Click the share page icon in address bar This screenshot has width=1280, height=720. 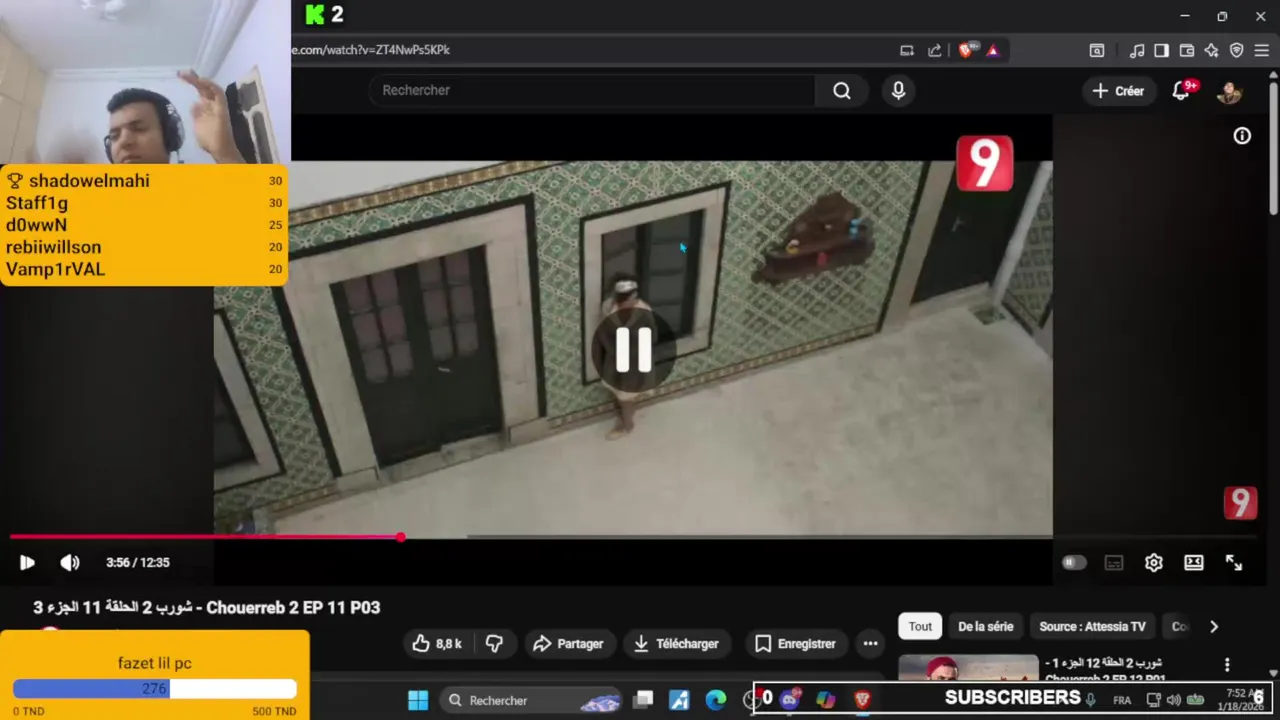click(x=935, y=50)
